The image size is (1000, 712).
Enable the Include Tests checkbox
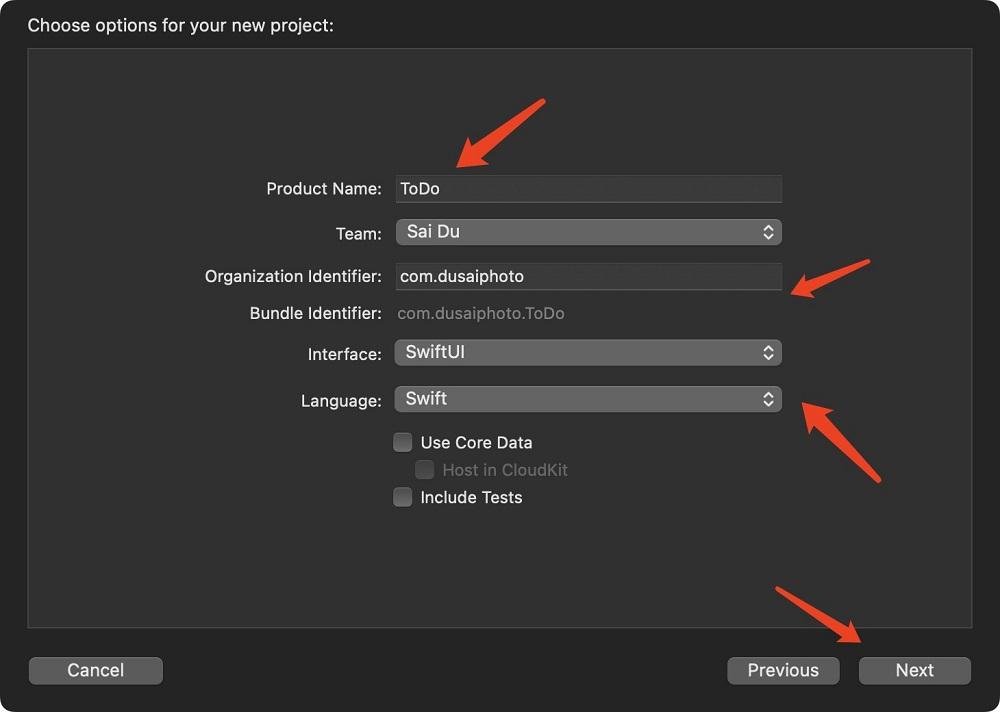pyautogui.click(x=402, y=497)
